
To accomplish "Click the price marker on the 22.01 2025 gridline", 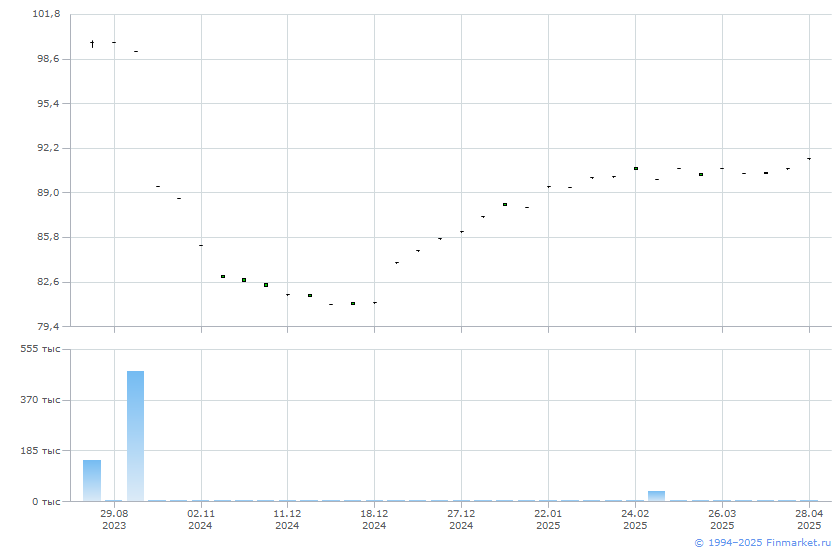I will [549, 187].
